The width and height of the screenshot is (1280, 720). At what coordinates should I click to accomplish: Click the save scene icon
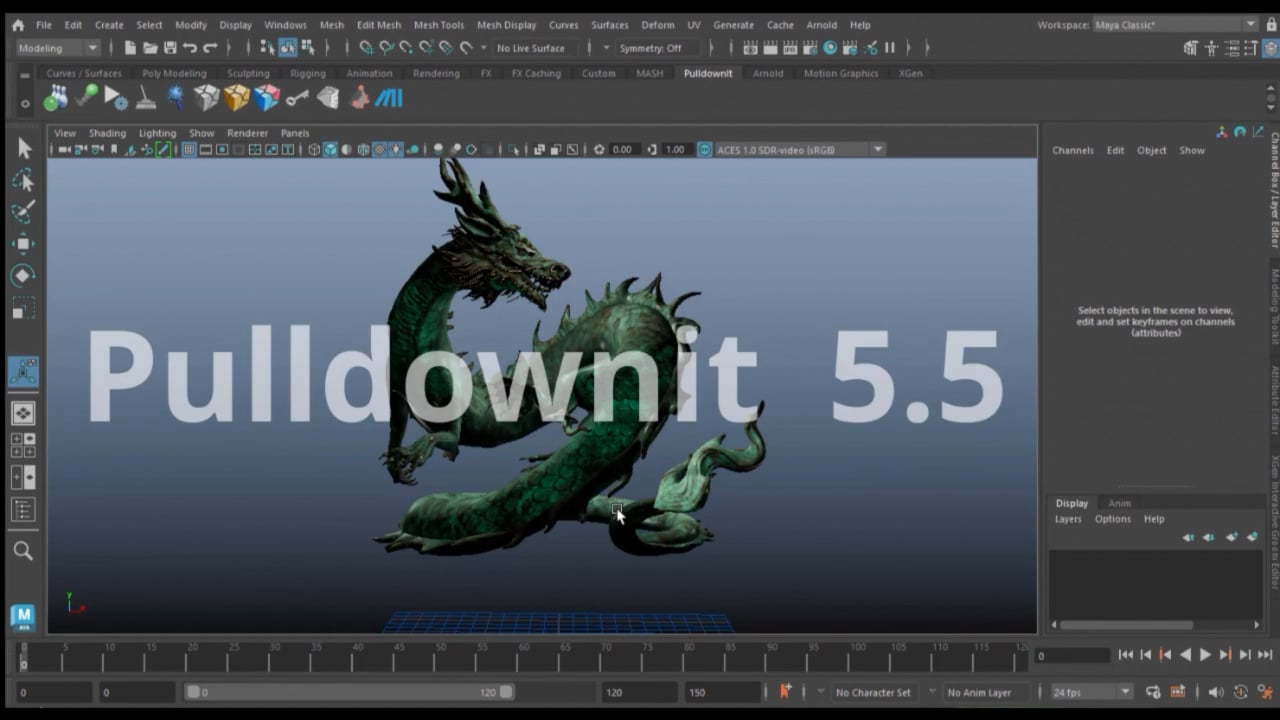pyautogui.click(x=169, y=48)
